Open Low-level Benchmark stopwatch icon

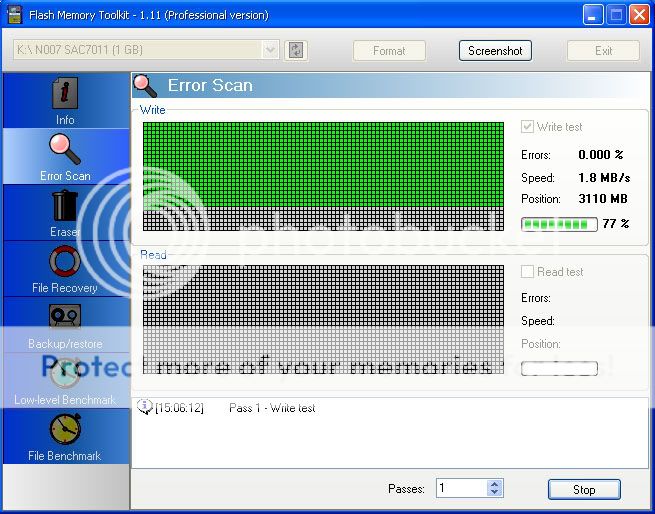click(x=65, y=374)
